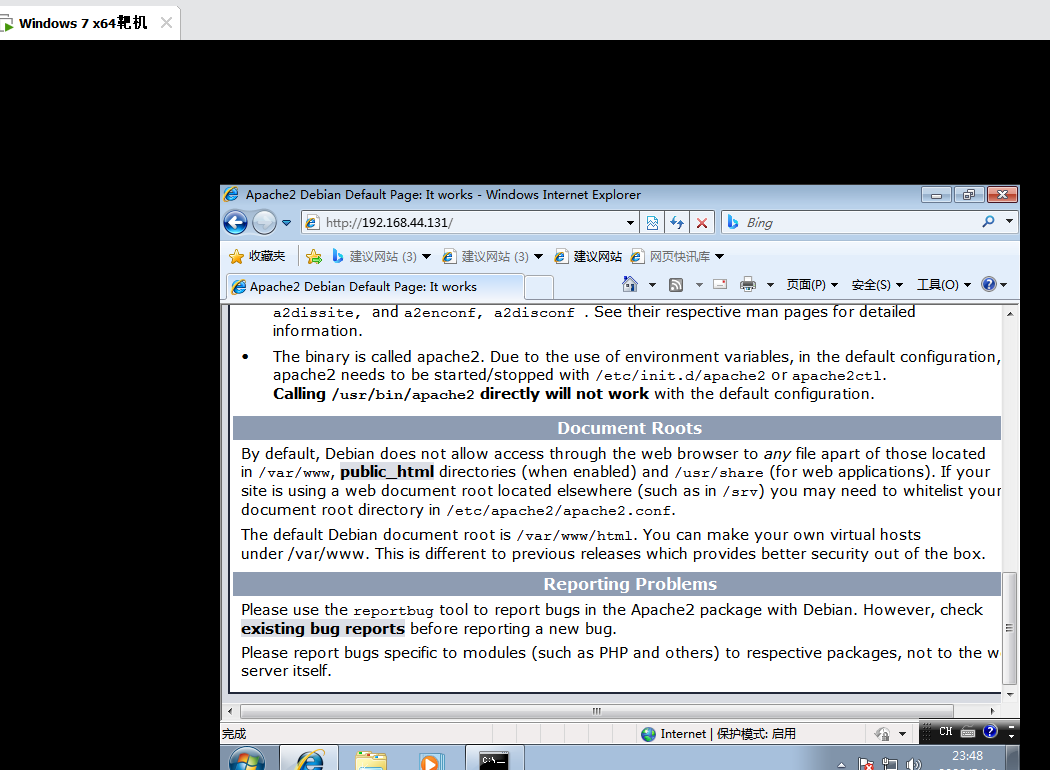The height and width of the screenshot is (770, 1050).
Task: Expand 网页快讯库 dropdown arrow
Action: (x=720, y=256)
